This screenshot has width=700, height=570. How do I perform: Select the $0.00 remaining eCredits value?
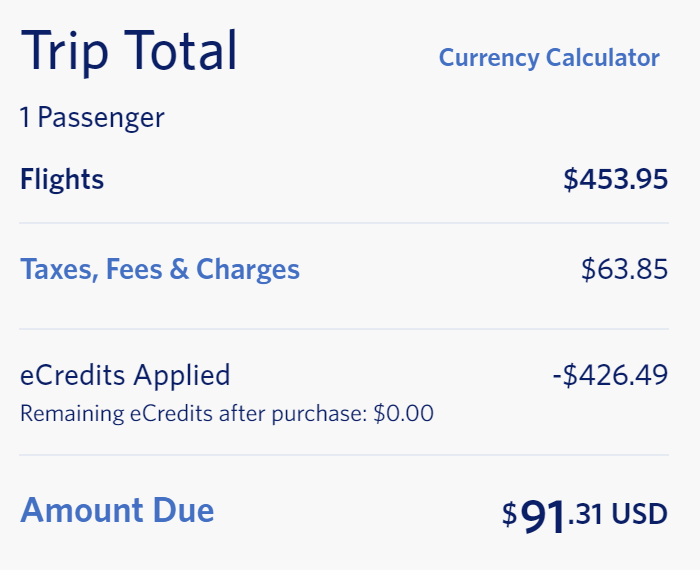(x=404, y=413)
